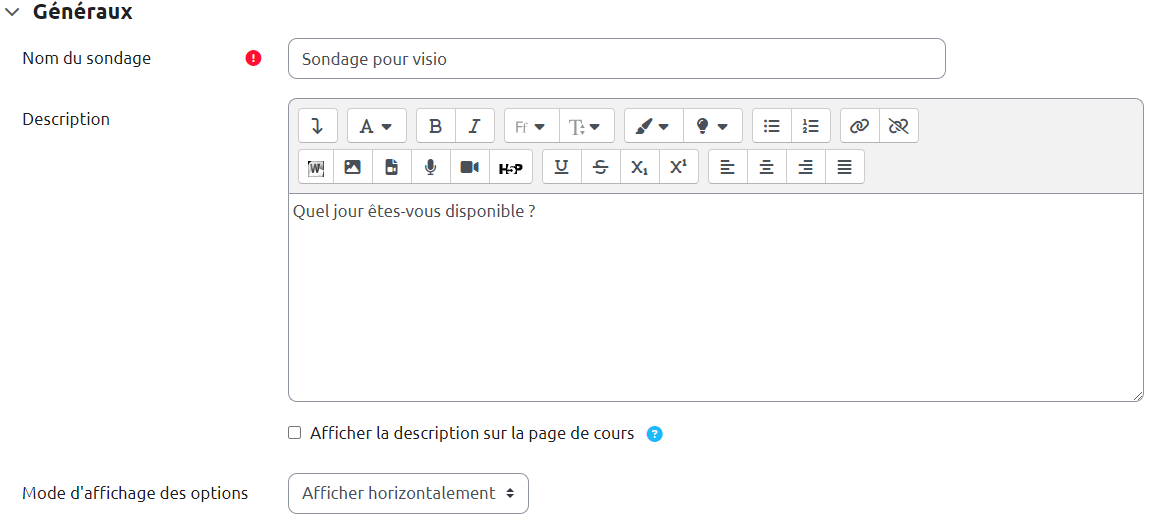Viewport: 1151px width, 522px height.
Task: Toggle the unordered bullet list
Action: pos(771,126)
